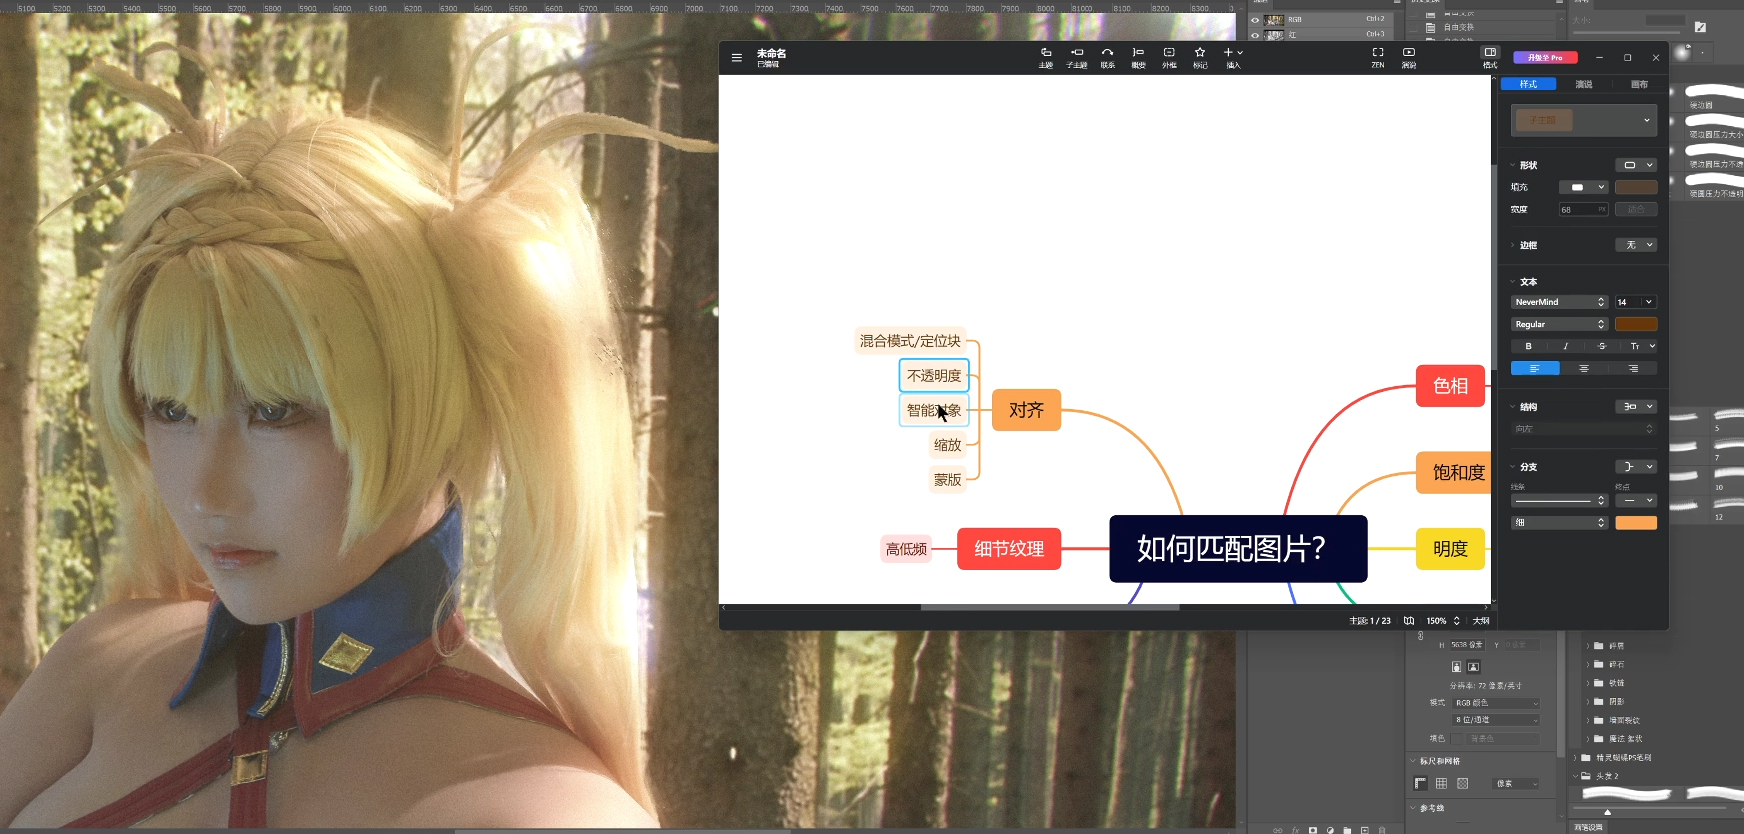Image resolution: width=1744 pixels, height=834 pixels.
Task: Select the 细节纹理 red node
Action: point(1009,549)
